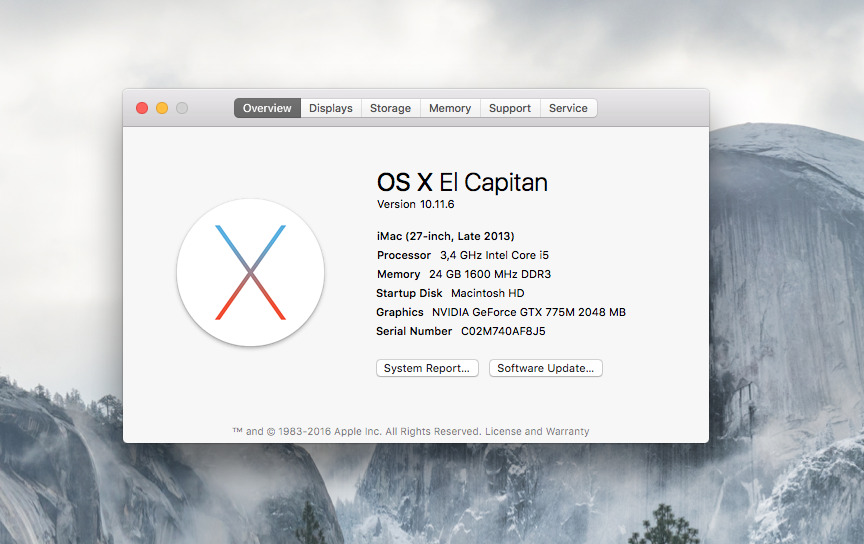This screenshot has width=864, height=544.
Task: Open the License and Warranty link
Action: click(x=537, y=432)
